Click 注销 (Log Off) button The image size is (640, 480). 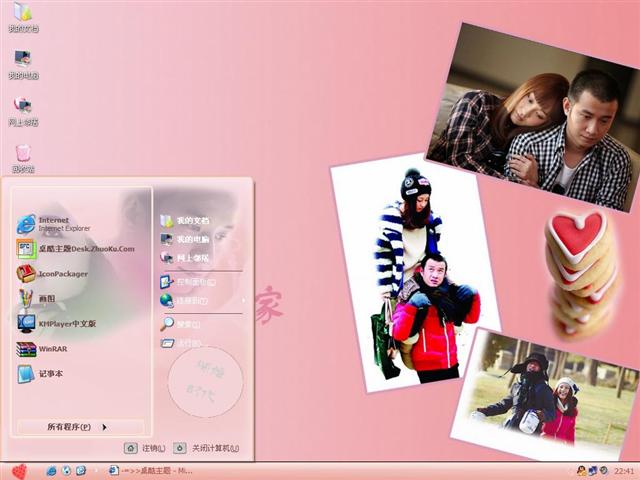coord(145,448)
